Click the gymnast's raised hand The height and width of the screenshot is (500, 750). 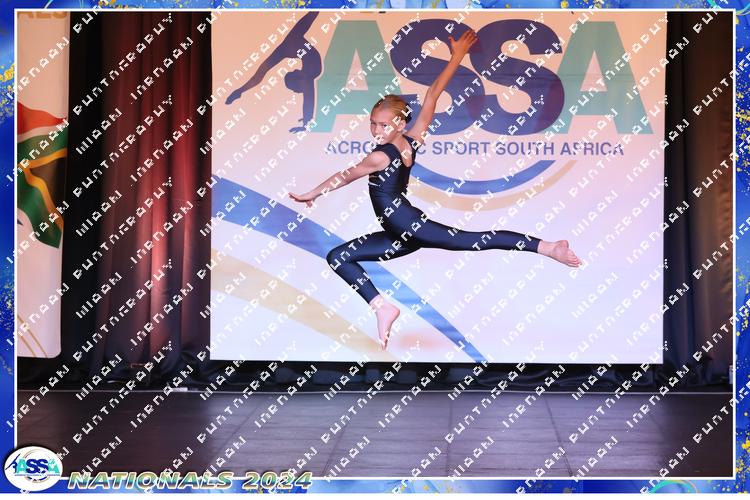point(464,40)
